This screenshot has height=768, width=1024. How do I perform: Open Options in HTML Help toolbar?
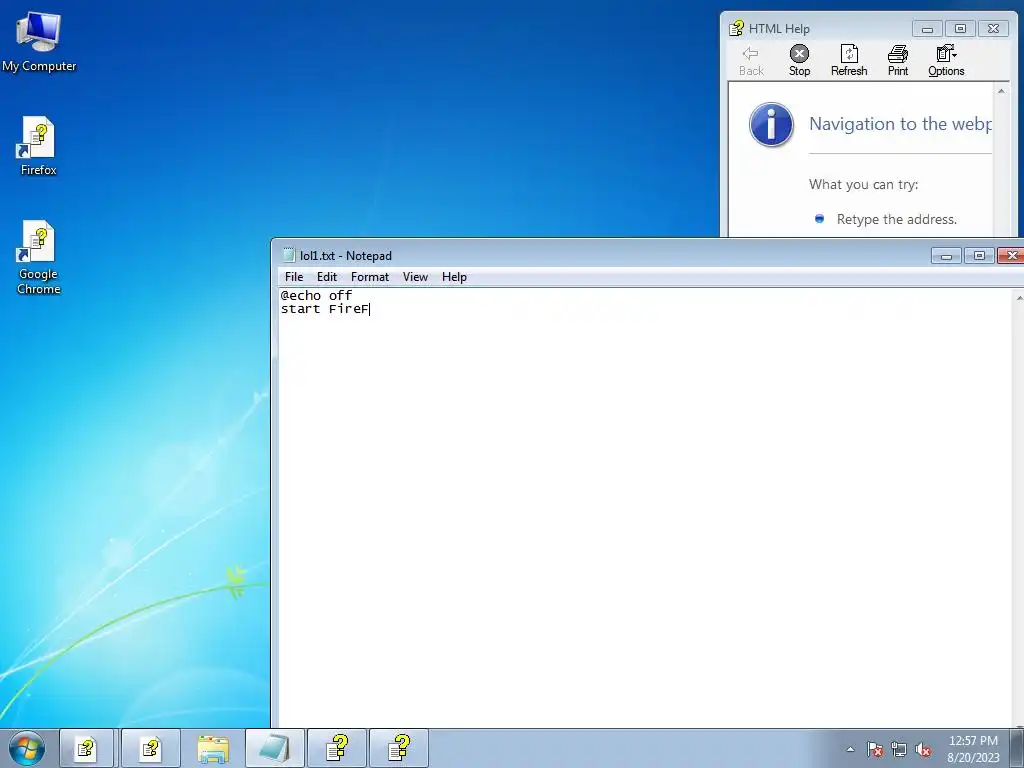(946, 61)
